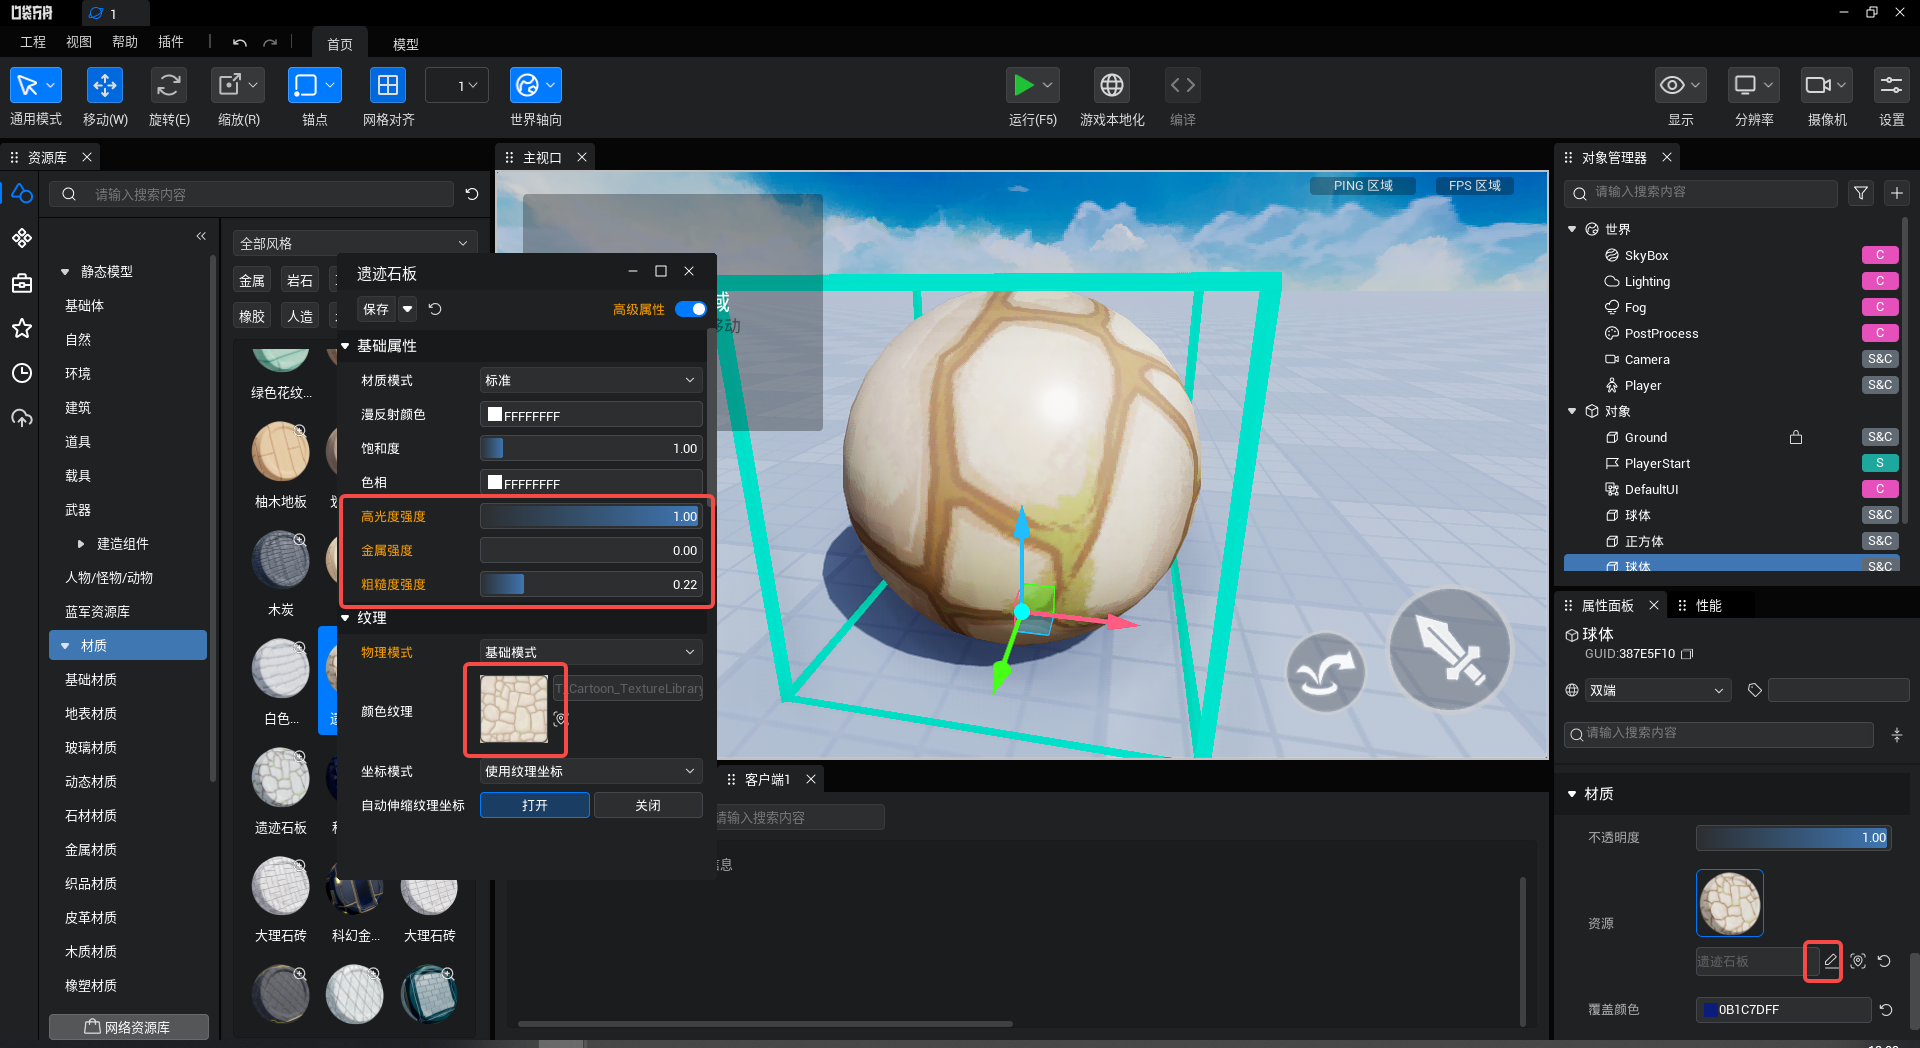Viewport: 1920px width, 1048px height.
Task: Collapse the 基础属性 section
Action: (x=346, y=346)
